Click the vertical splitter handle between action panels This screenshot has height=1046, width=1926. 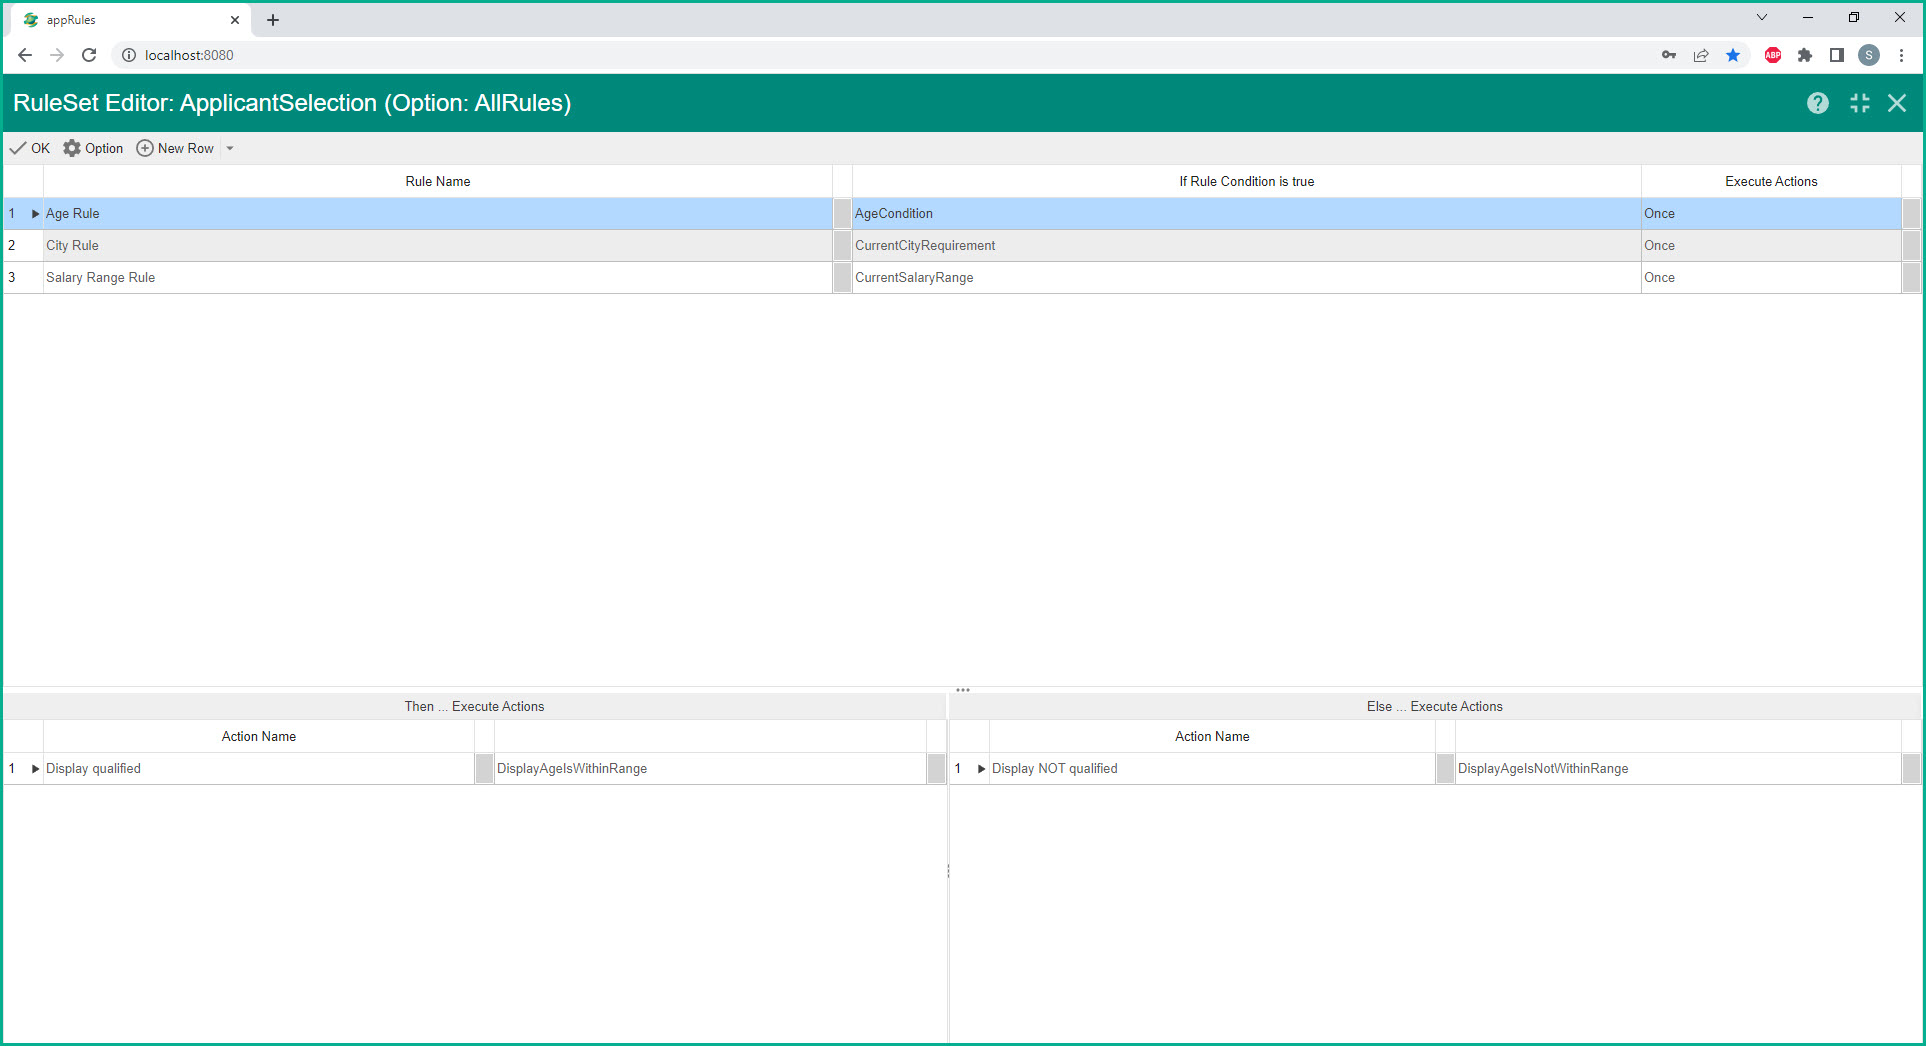tap(948, 871)
